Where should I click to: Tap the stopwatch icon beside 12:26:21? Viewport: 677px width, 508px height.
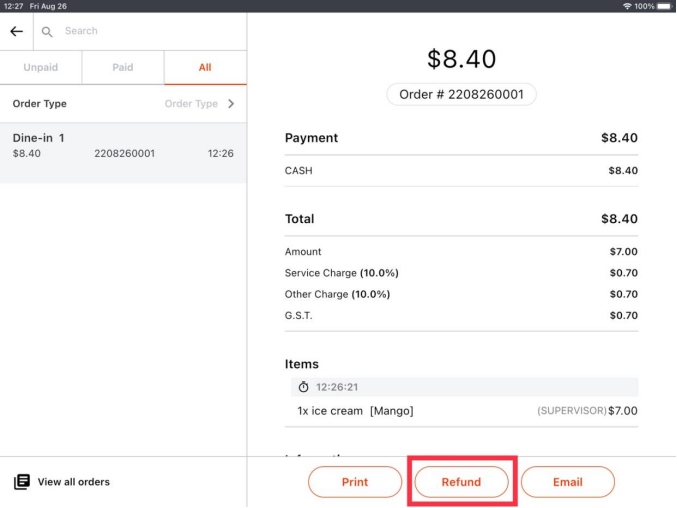(304, 387)
